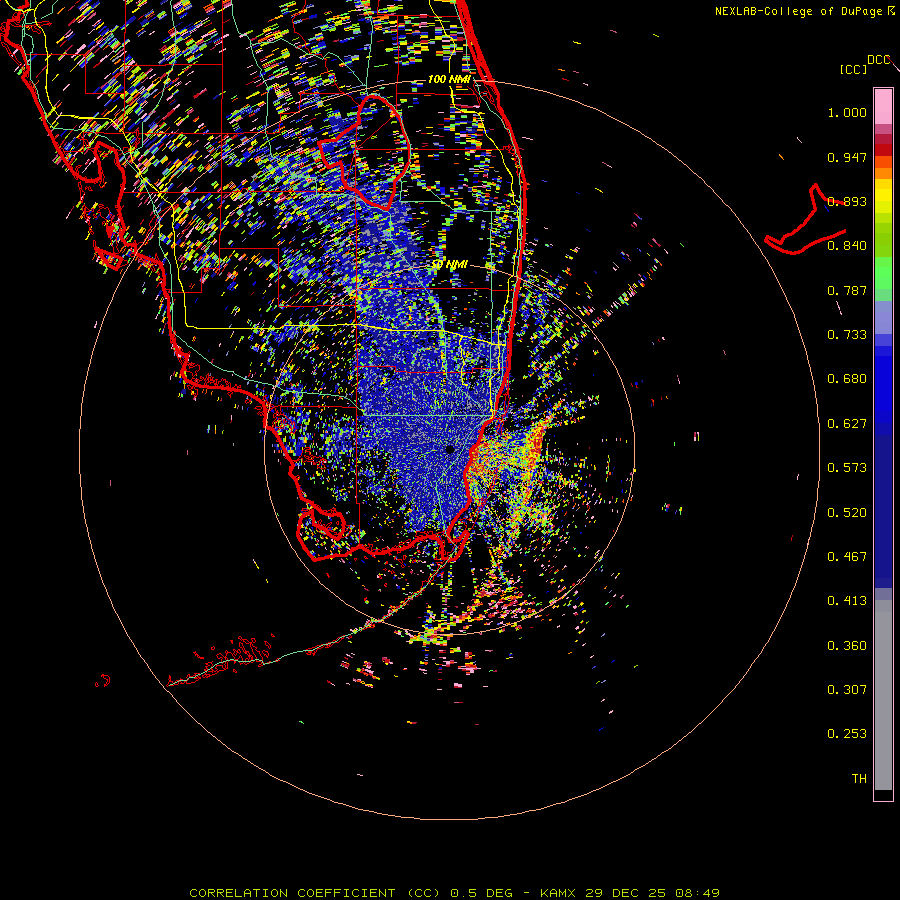This screenshot has width=900, height=900.
Task: Click the 1.000 legend value
Action: pyautogui.click(x=847, y=112)
